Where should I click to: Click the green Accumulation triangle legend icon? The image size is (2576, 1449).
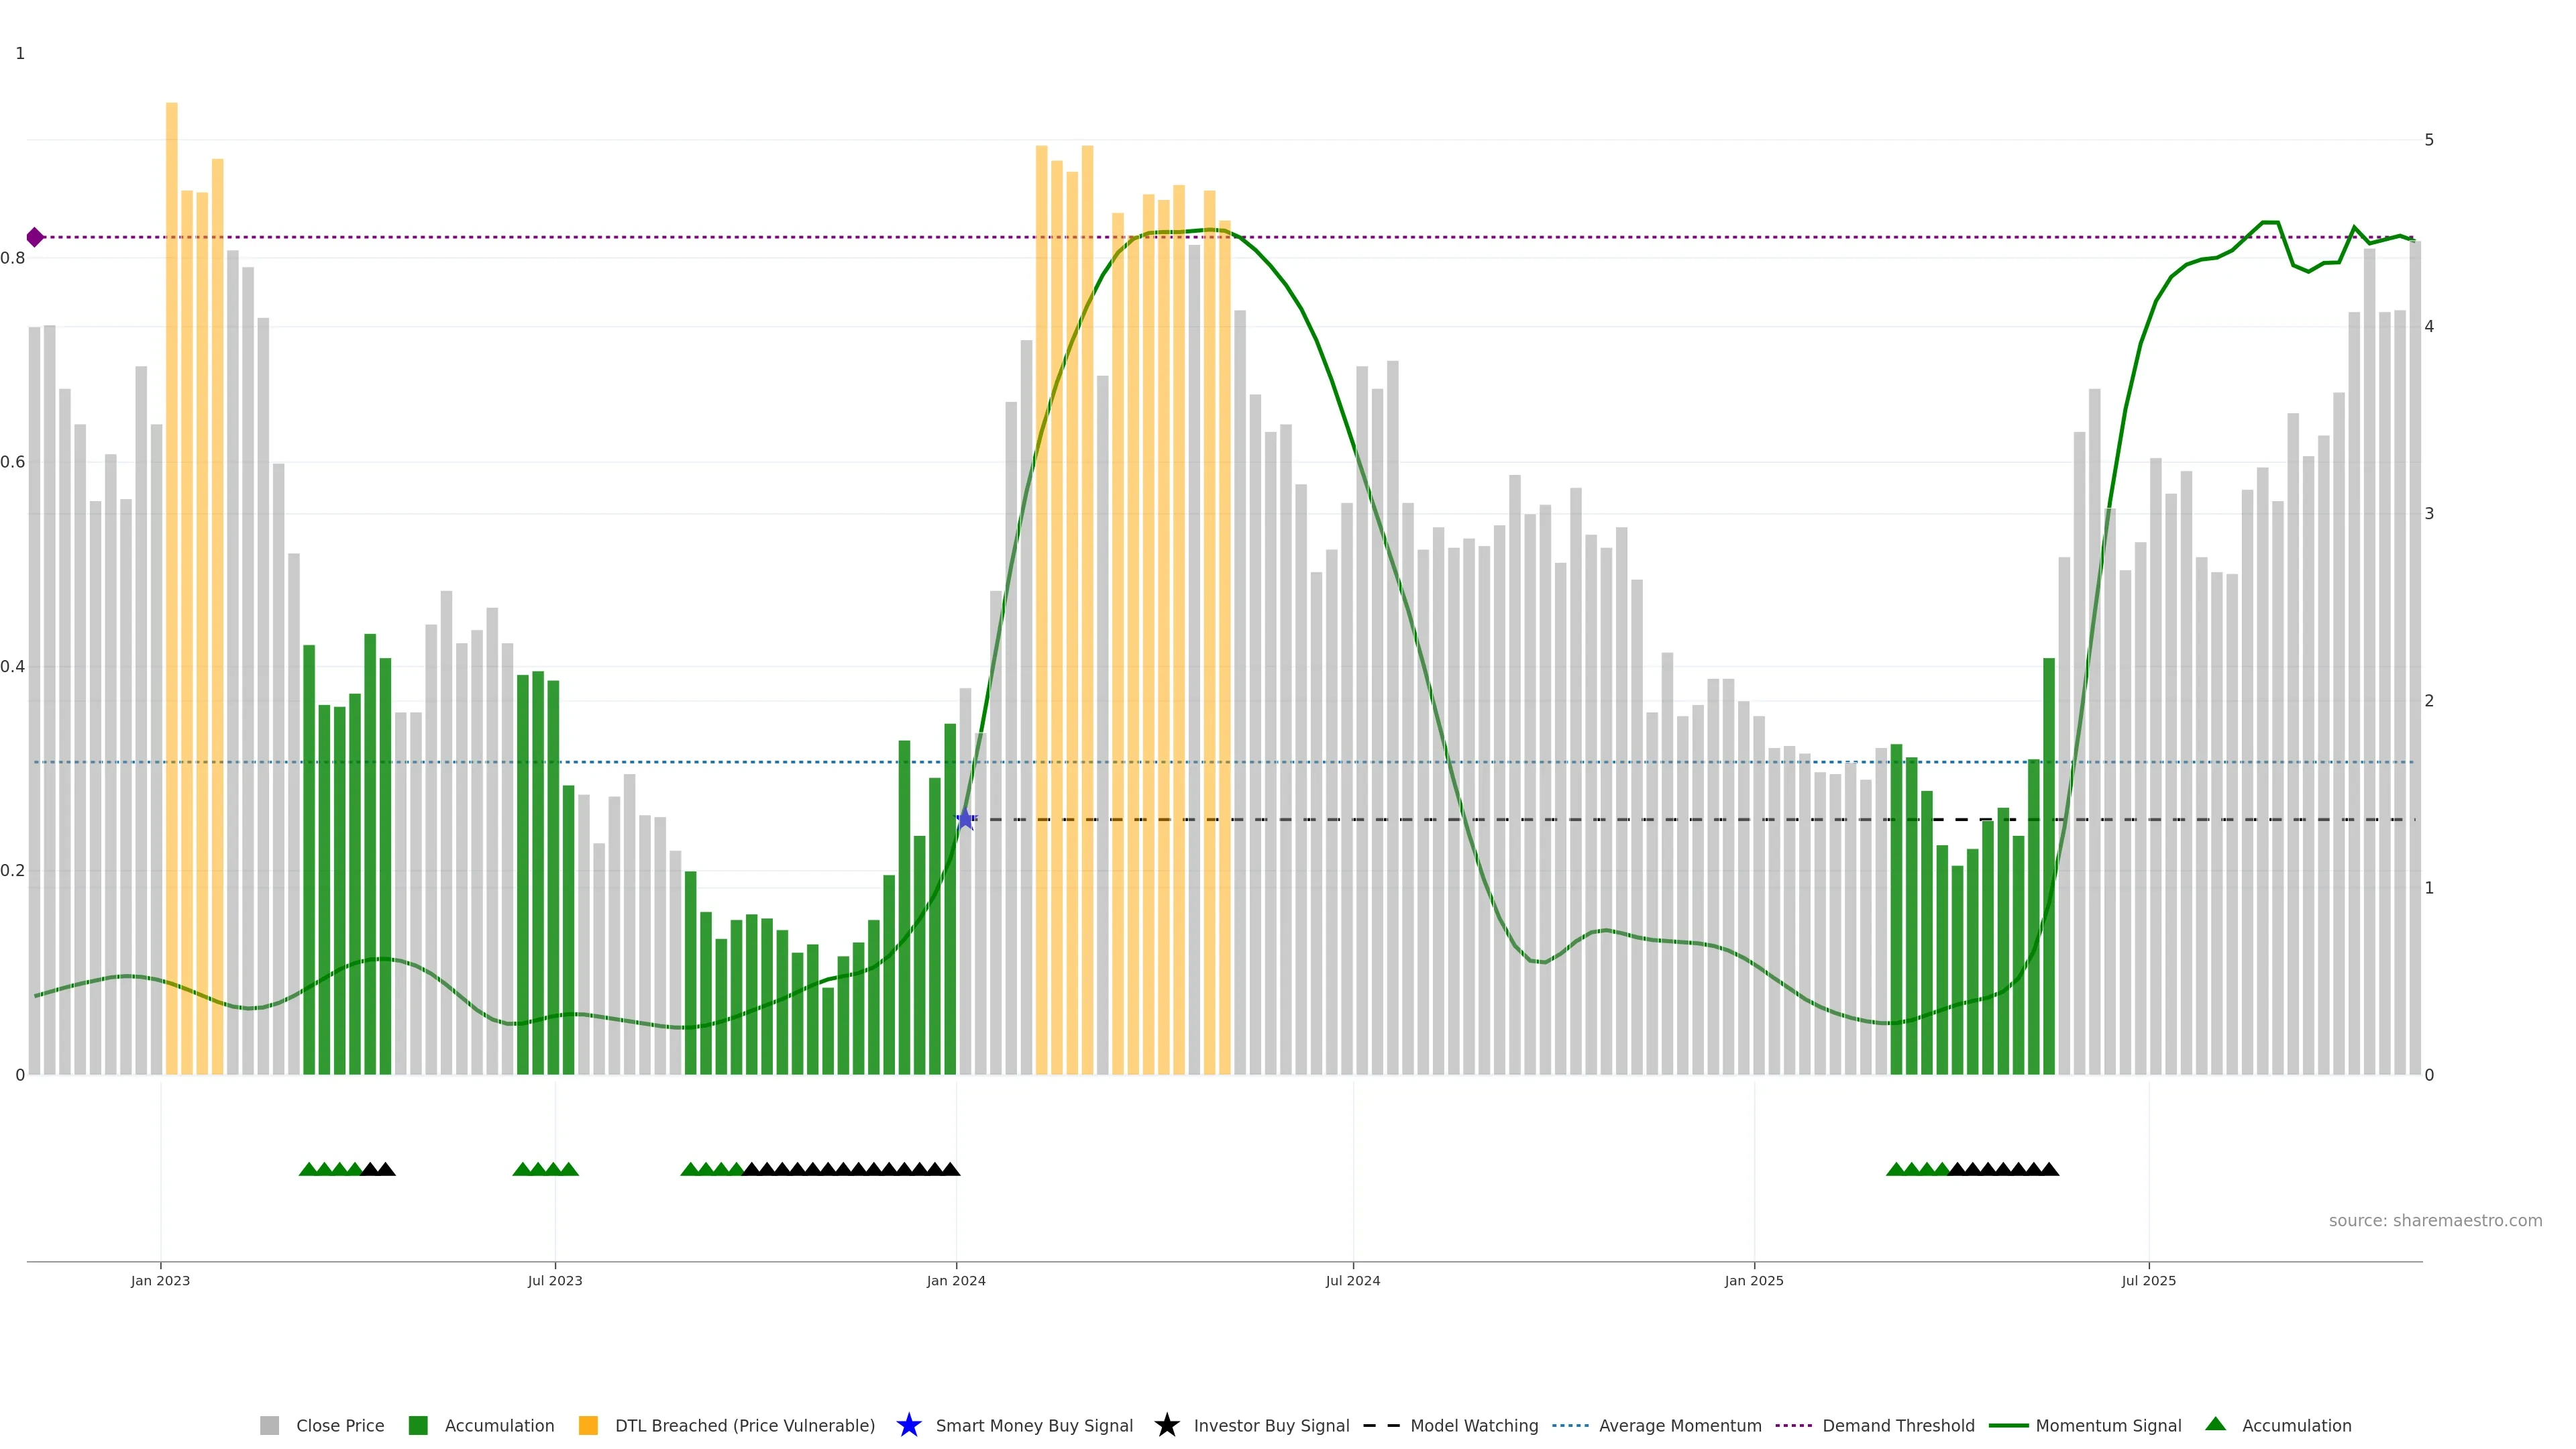point(2216,1424)
